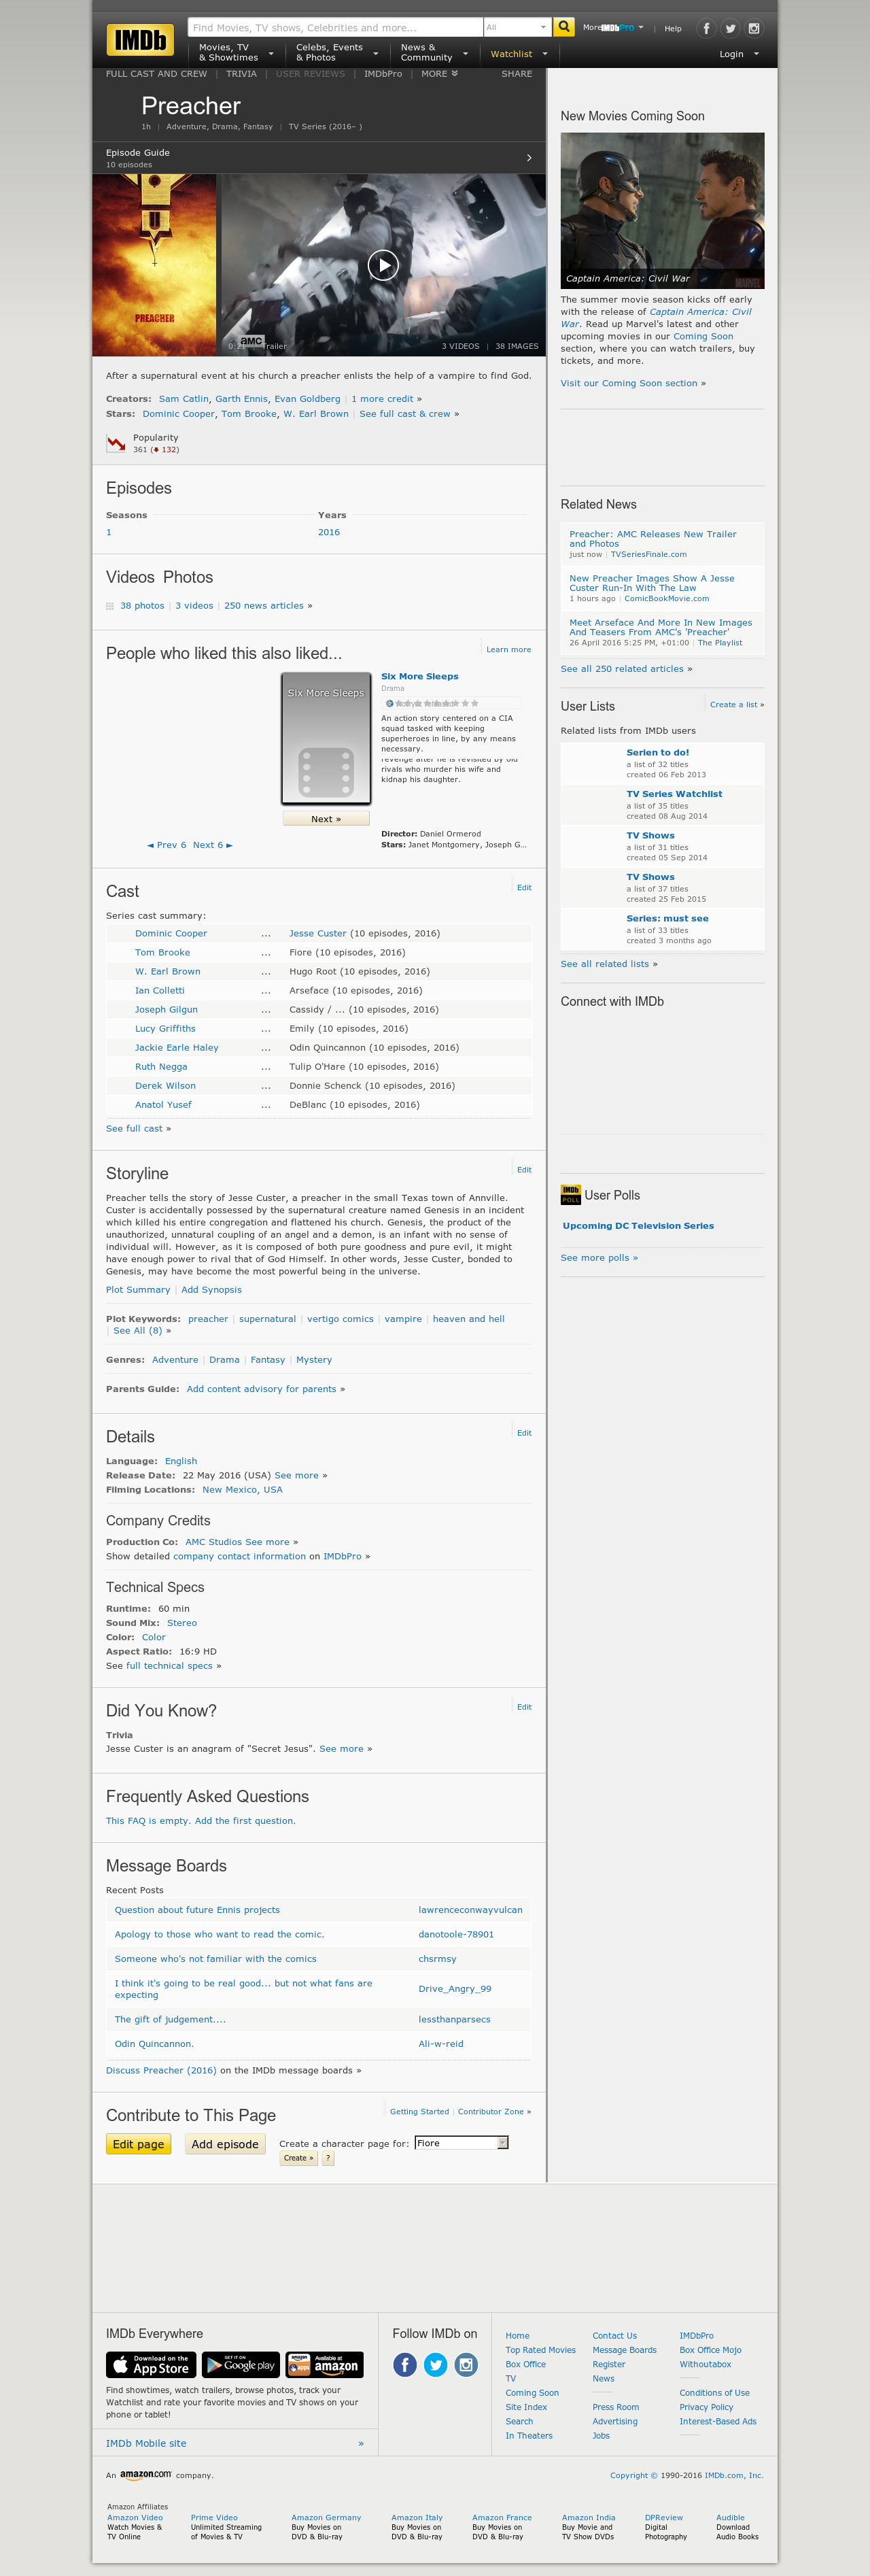Click the red Popularity trend icon
The width and height of the screenshot is (870, 2576).
116,443
